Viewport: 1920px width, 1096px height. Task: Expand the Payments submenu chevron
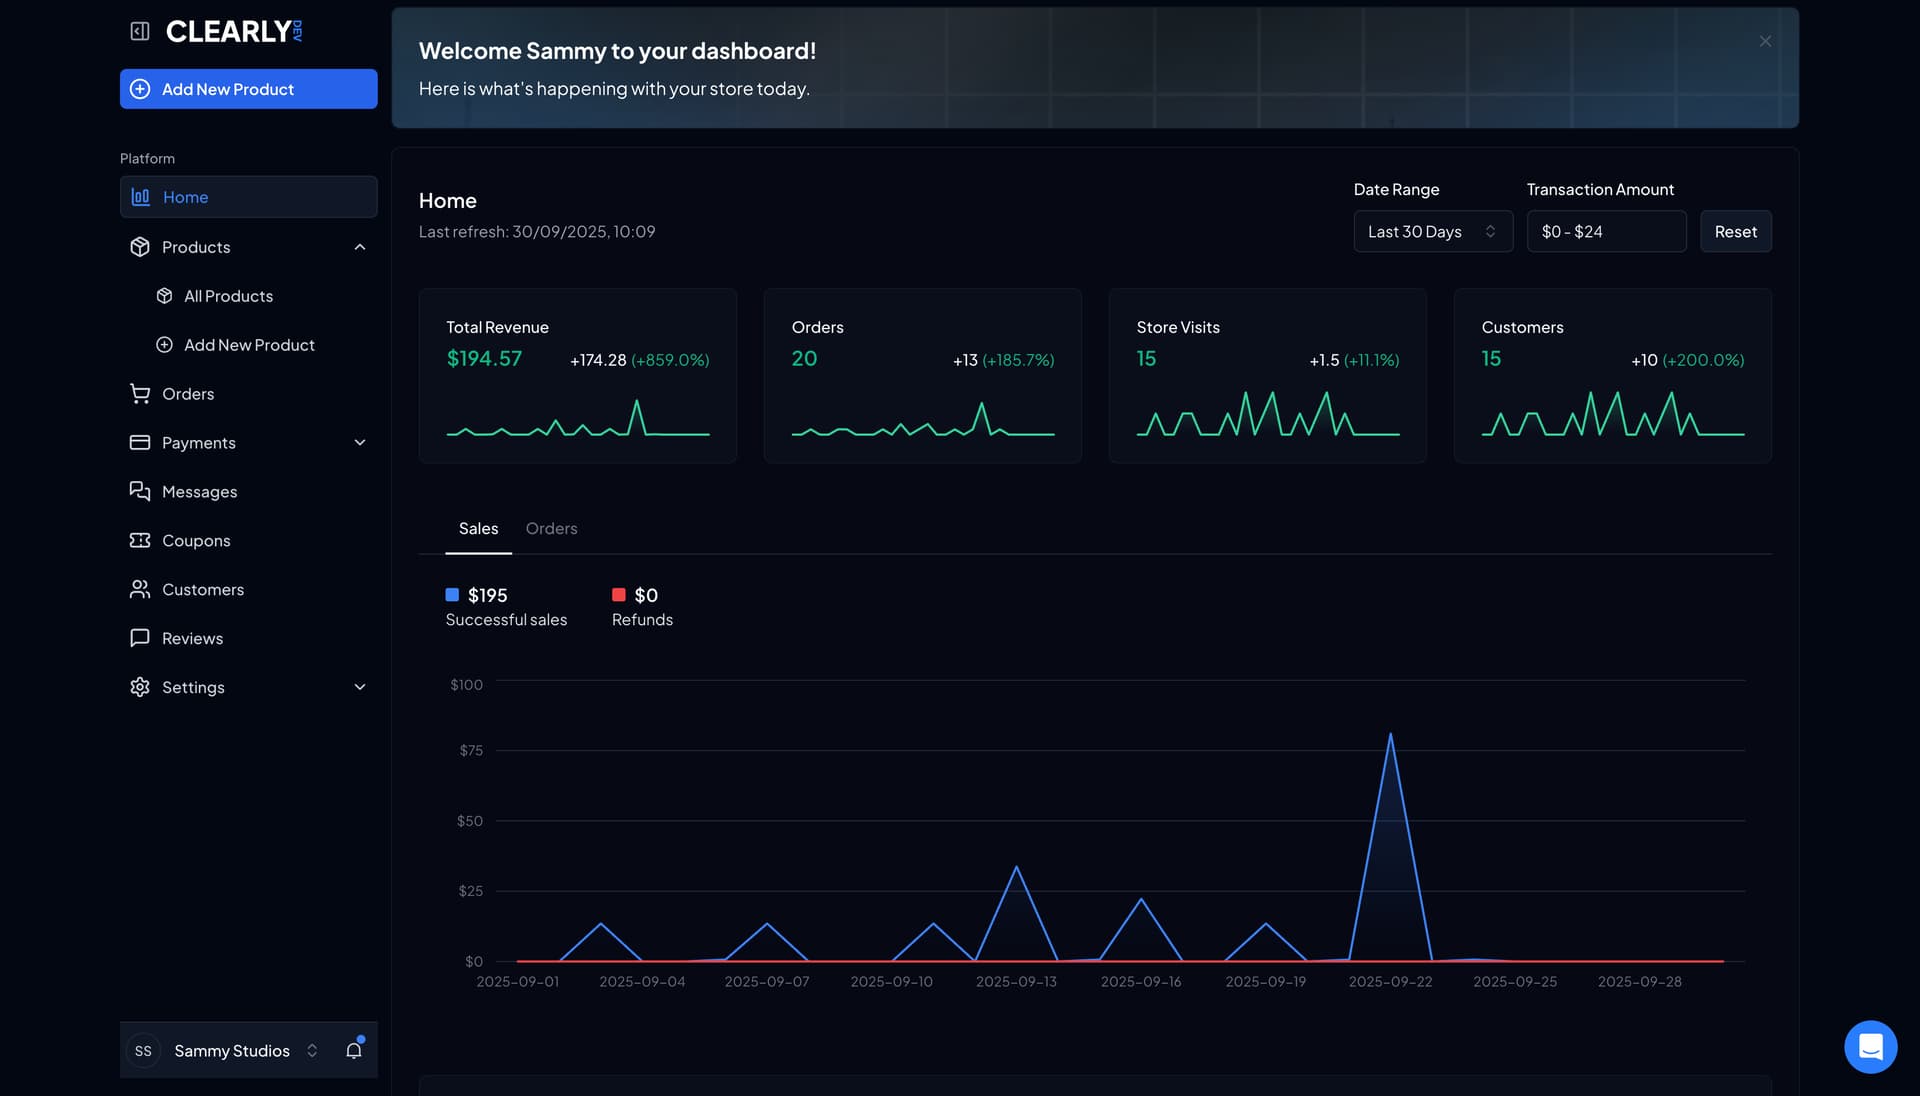[360, 443]
